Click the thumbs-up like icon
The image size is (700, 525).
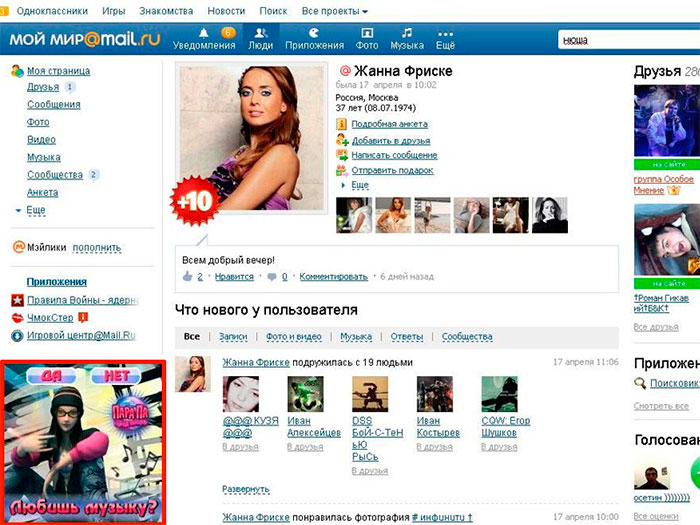188,276
